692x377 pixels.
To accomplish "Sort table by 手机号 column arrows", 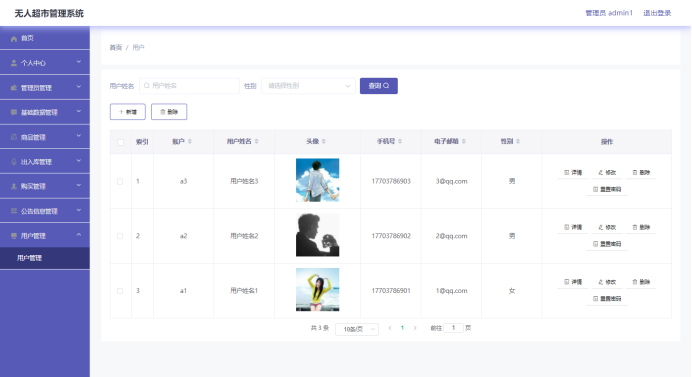I will (400, 141).
